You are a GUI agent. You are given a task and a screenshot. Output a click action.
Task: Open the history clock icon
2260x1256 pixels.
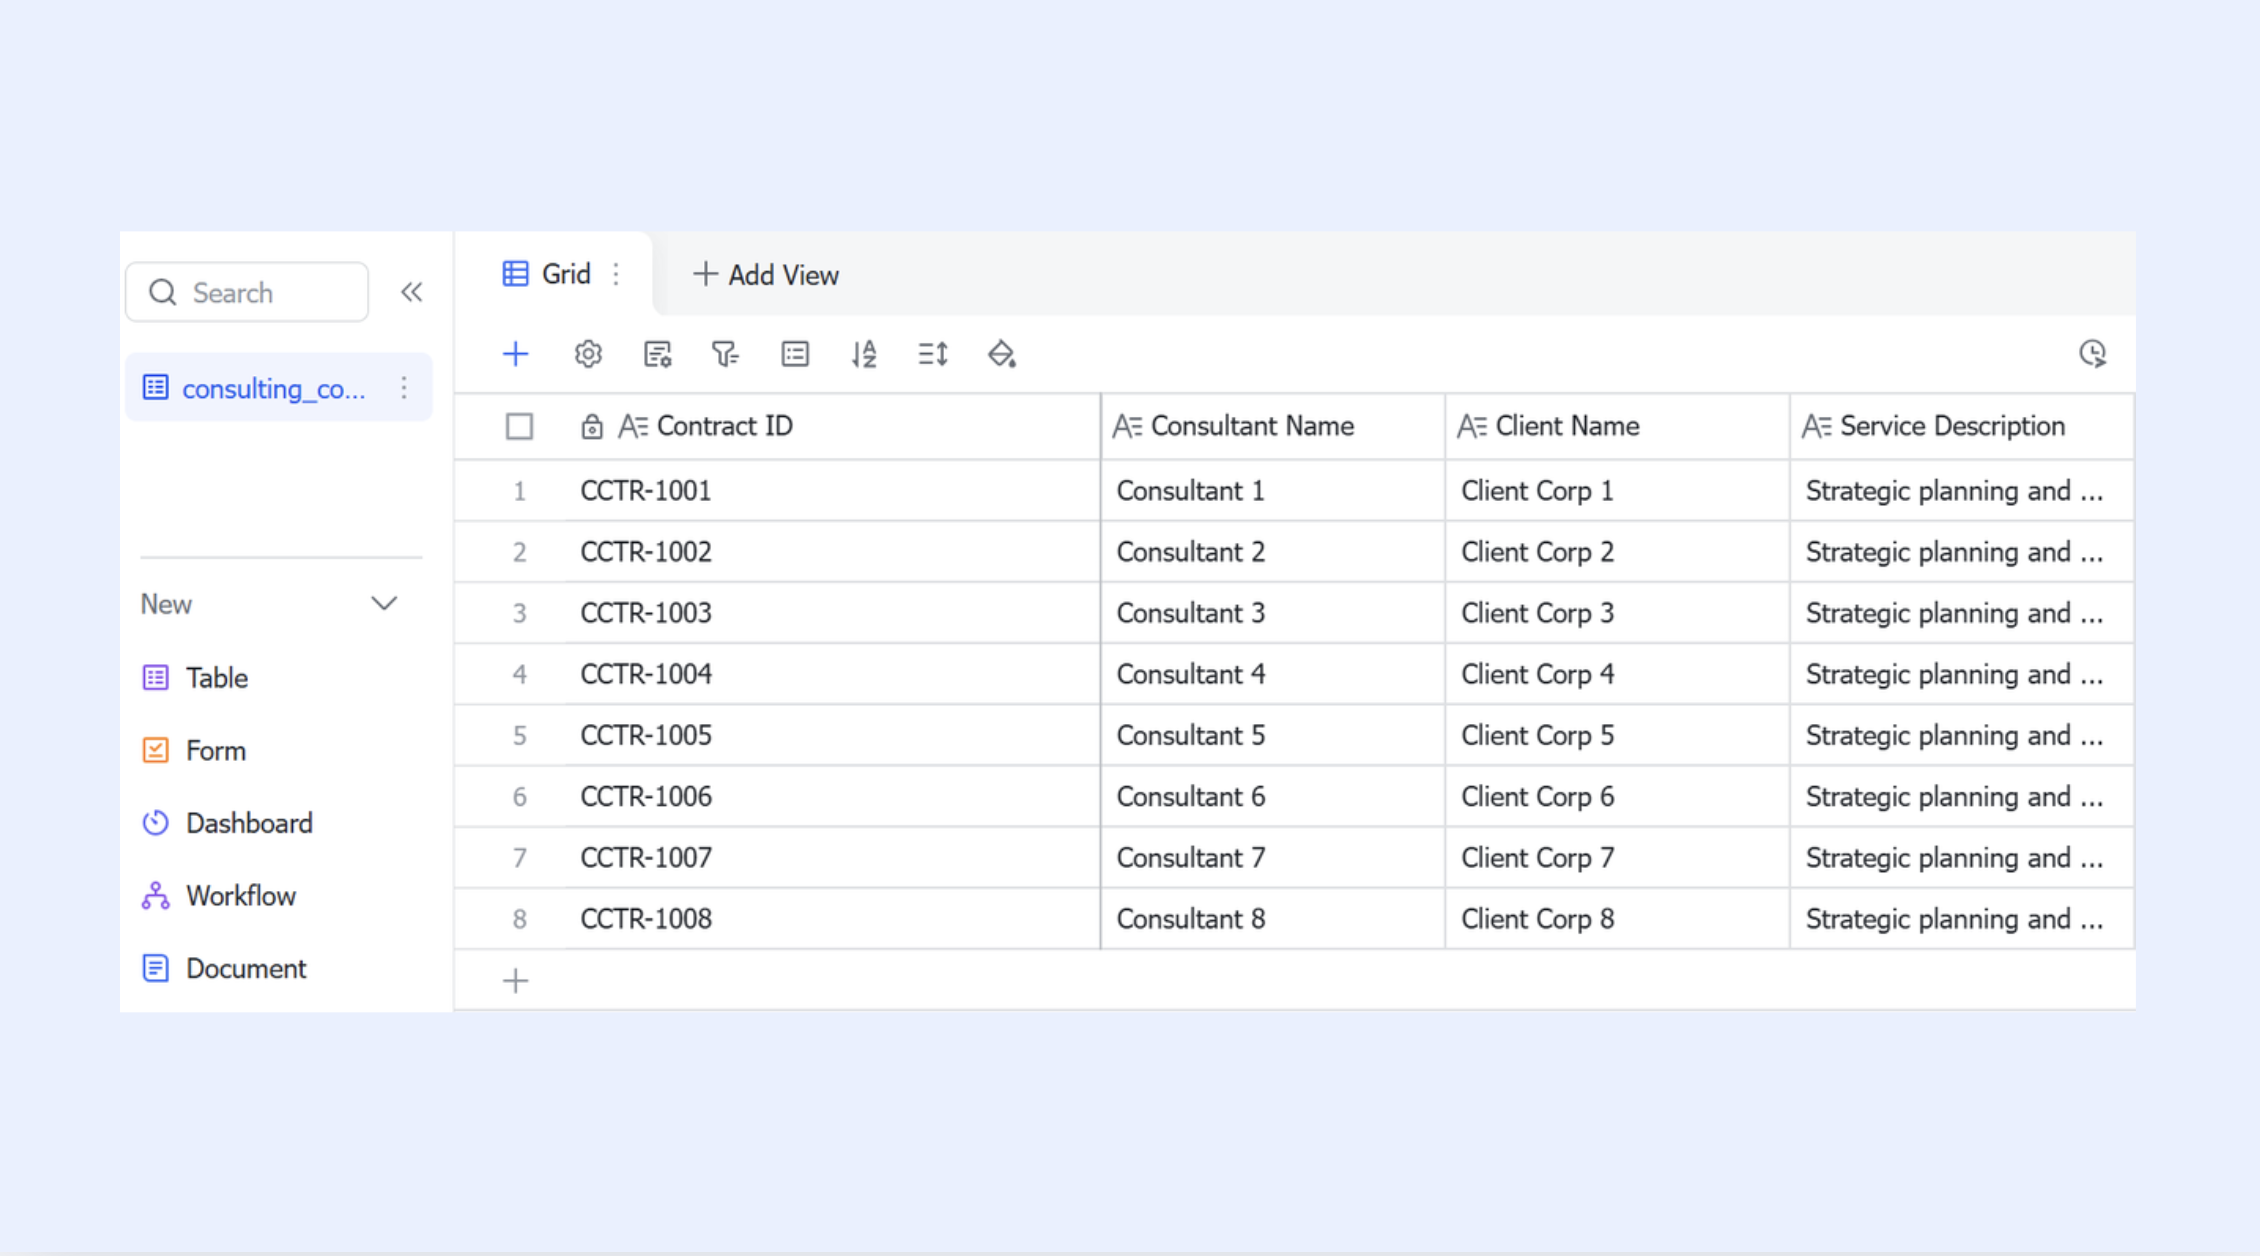(x=2092, y=353)
